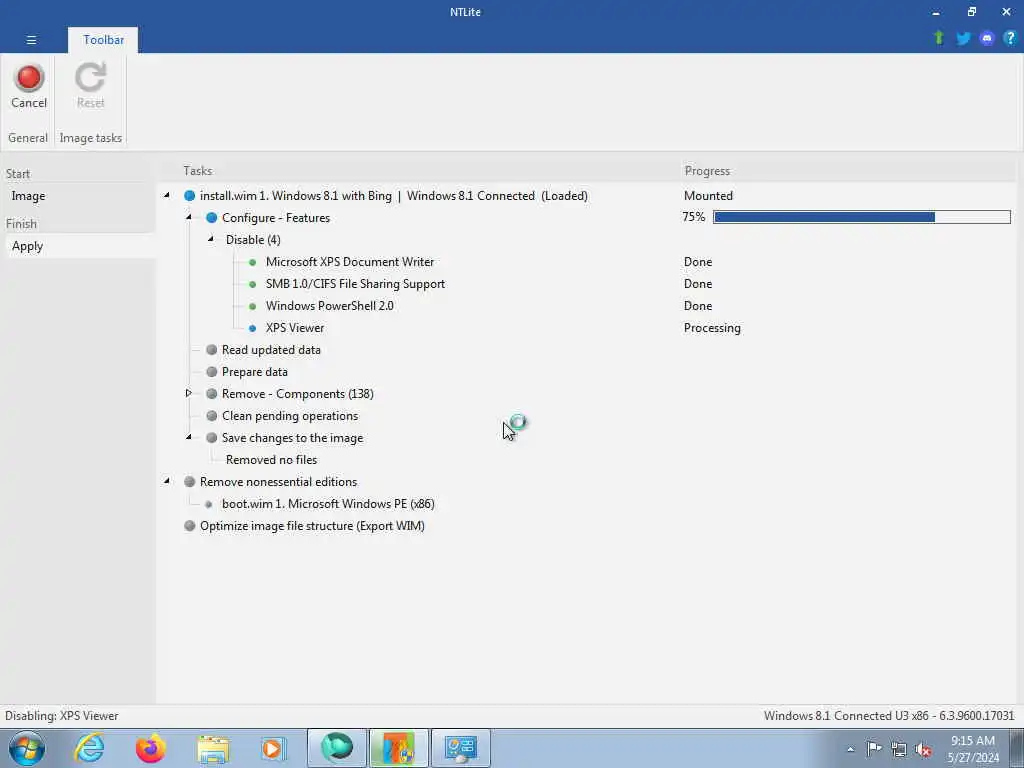
Task: Click 'Removed no files' text
Action: pos(271,460)
